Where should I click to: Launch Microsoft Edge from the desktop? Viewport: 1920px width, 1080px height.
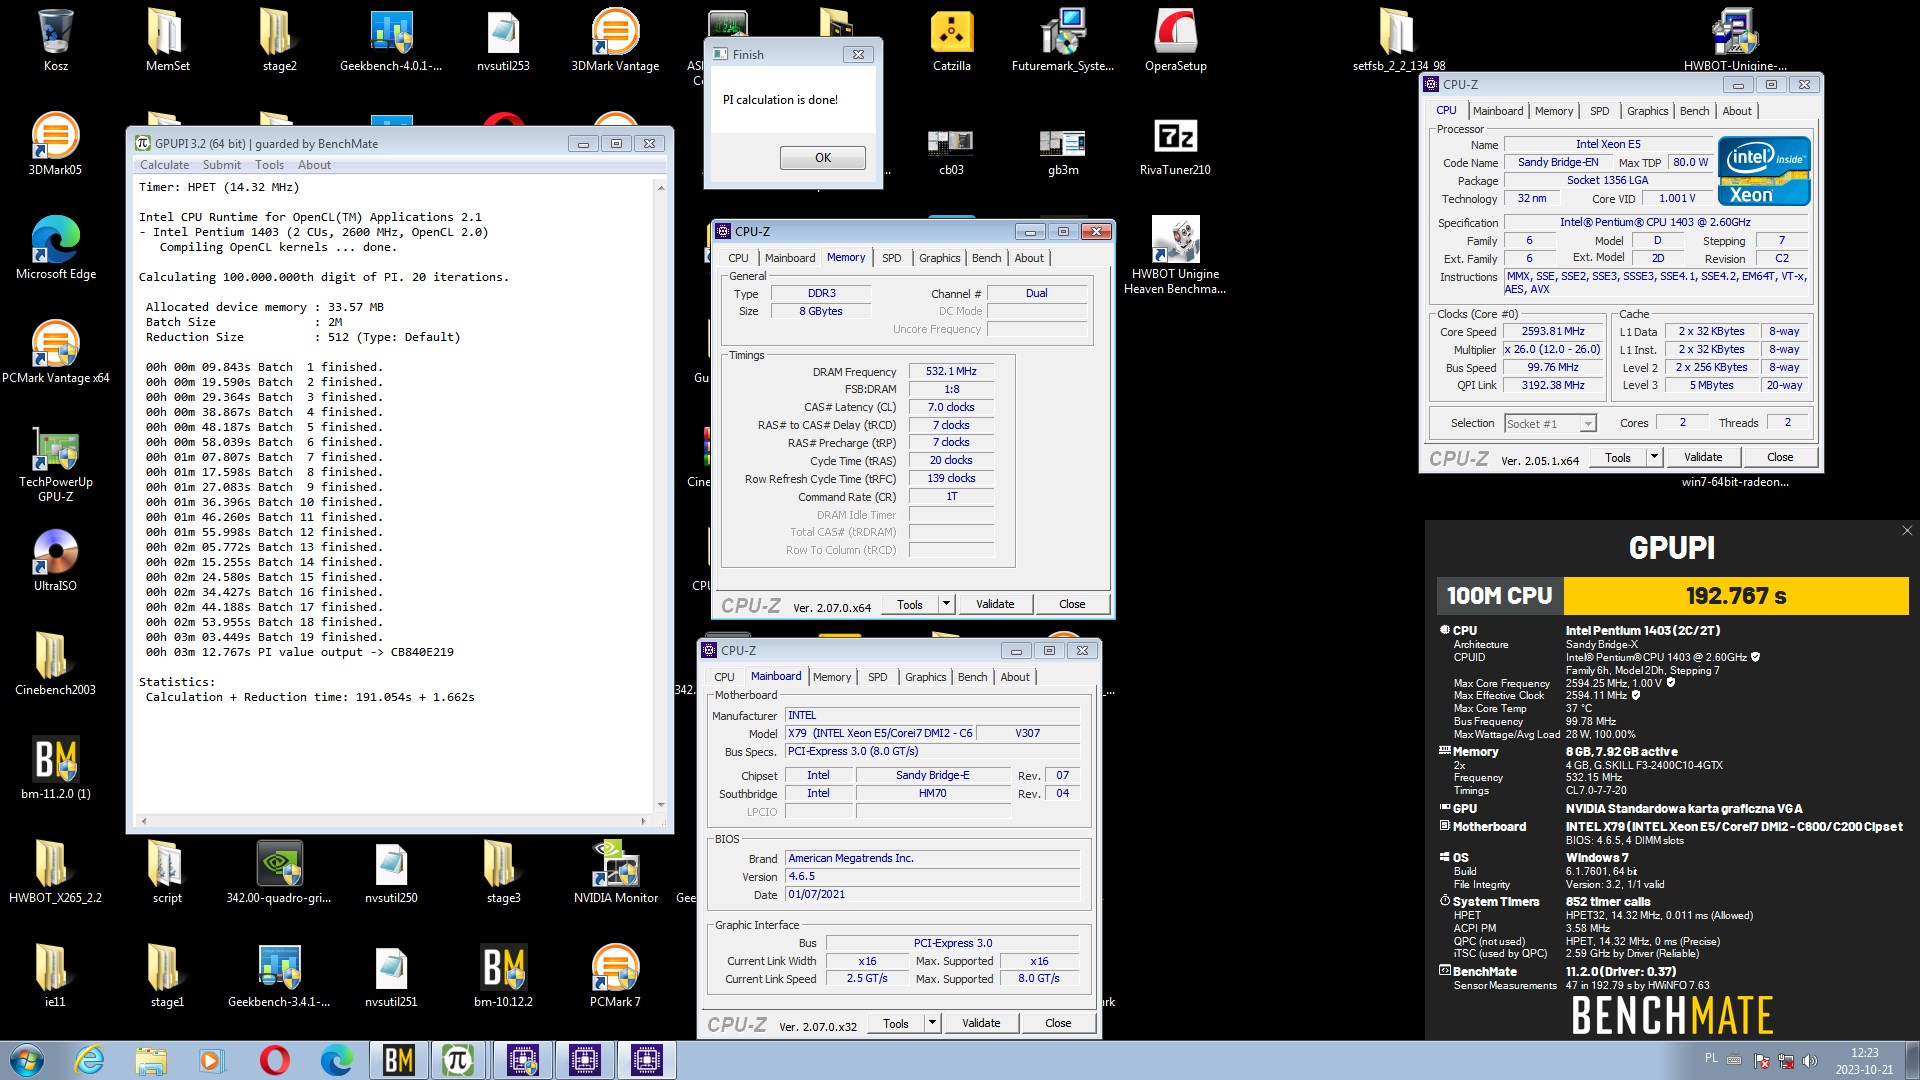pyautogui.click(x=55, y=248)
